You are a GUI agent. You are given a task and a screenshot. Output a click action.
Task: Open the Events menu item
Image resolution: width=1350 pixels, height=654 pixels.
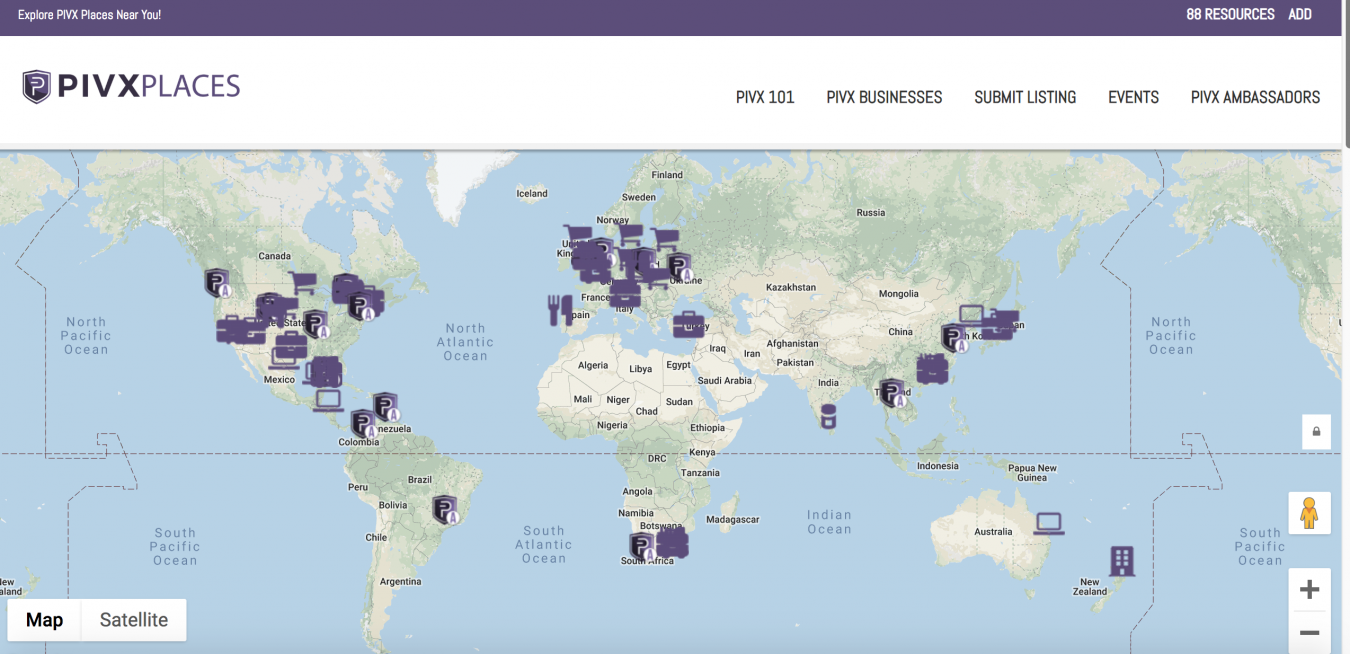click(x=1133, y=97)
